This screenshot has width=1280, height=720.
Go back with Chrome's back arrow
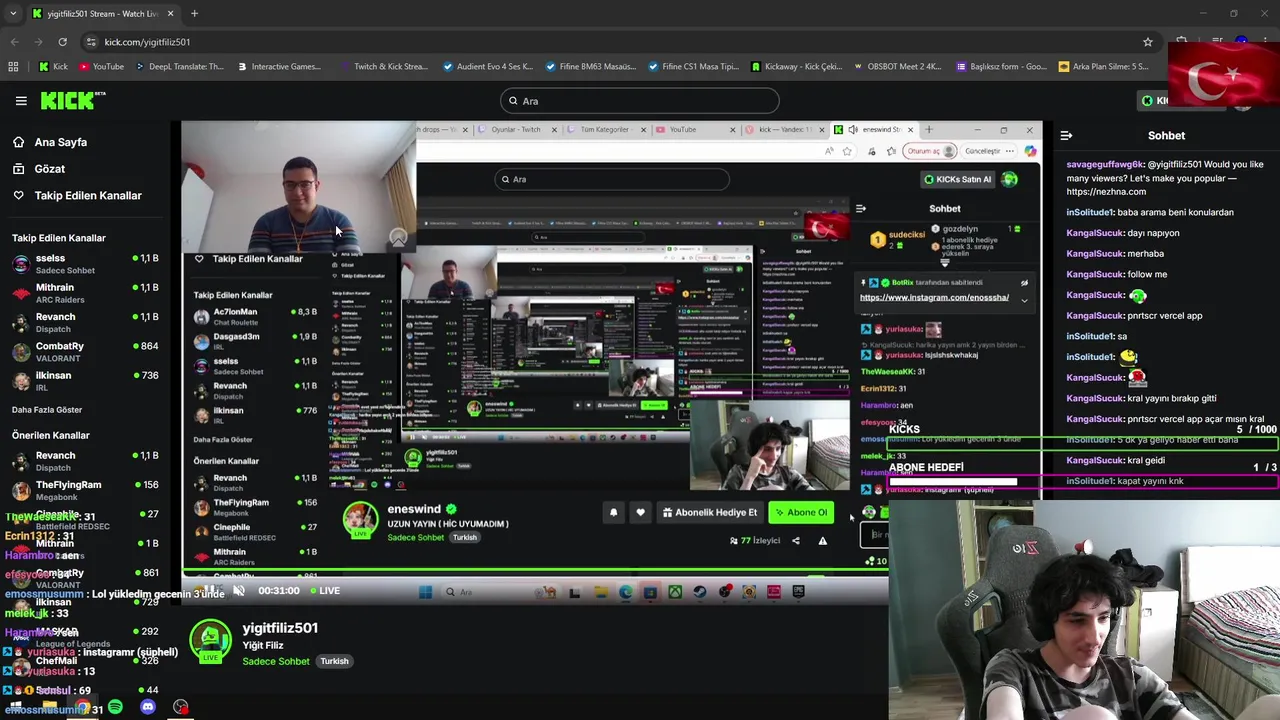14,42
